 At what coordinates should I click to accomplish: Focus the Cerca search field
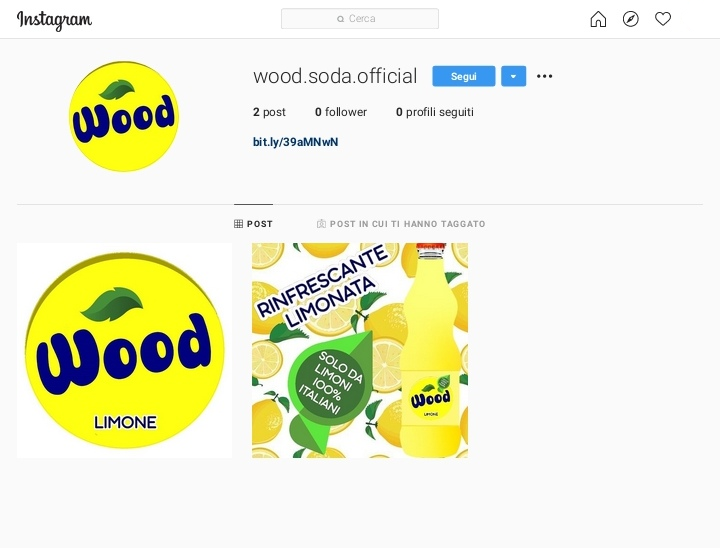tap(360, 19)
